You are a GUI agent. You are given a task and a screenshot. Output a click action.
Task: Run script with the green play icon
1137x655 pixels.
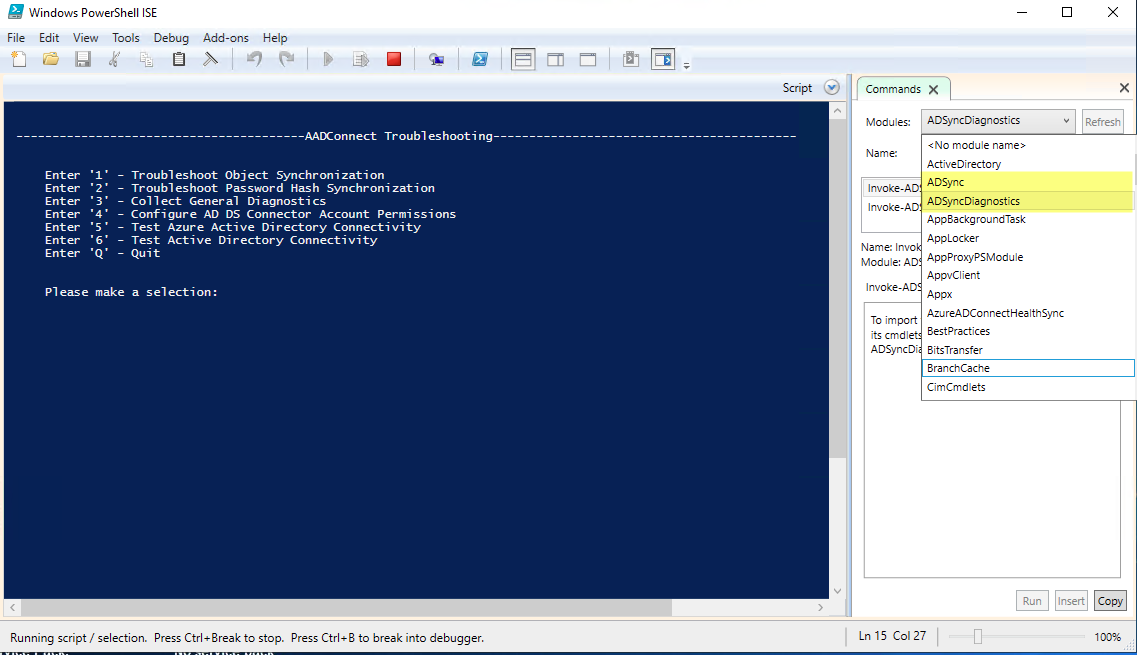pyautogui.click(x=328, y=59)
